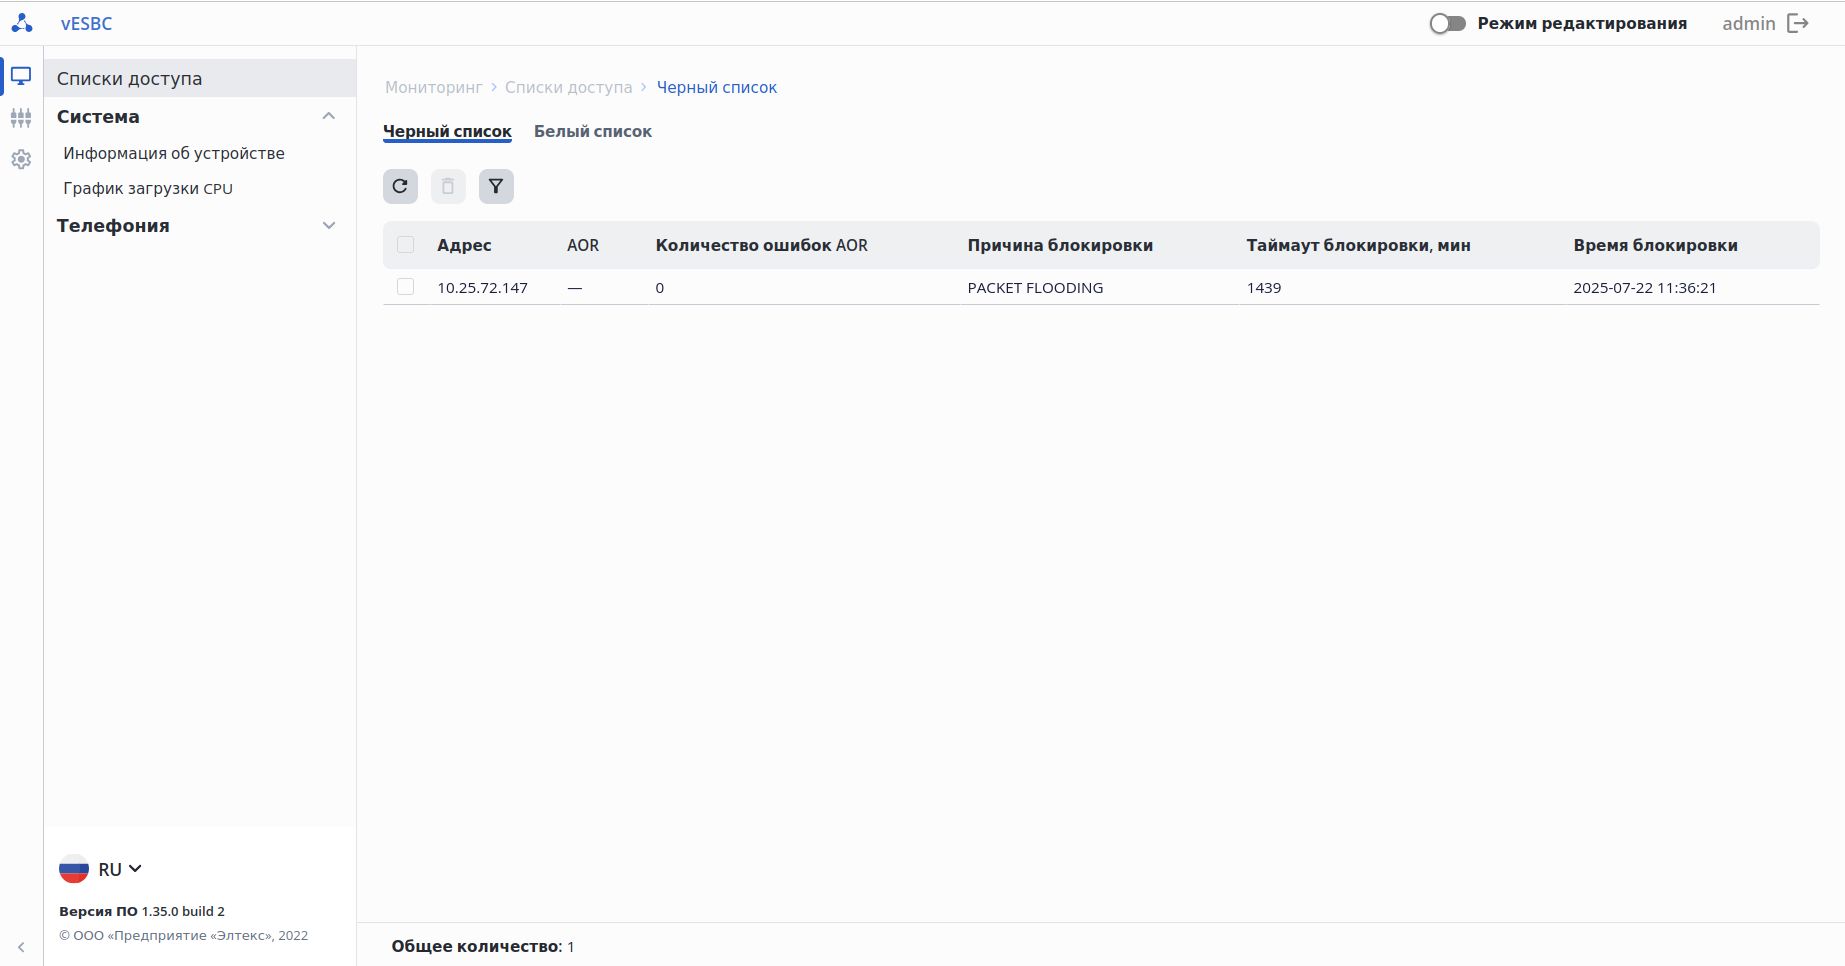Select the checkbox for row 10.25.72.147
1845x966 pixels.
[405, 287]
